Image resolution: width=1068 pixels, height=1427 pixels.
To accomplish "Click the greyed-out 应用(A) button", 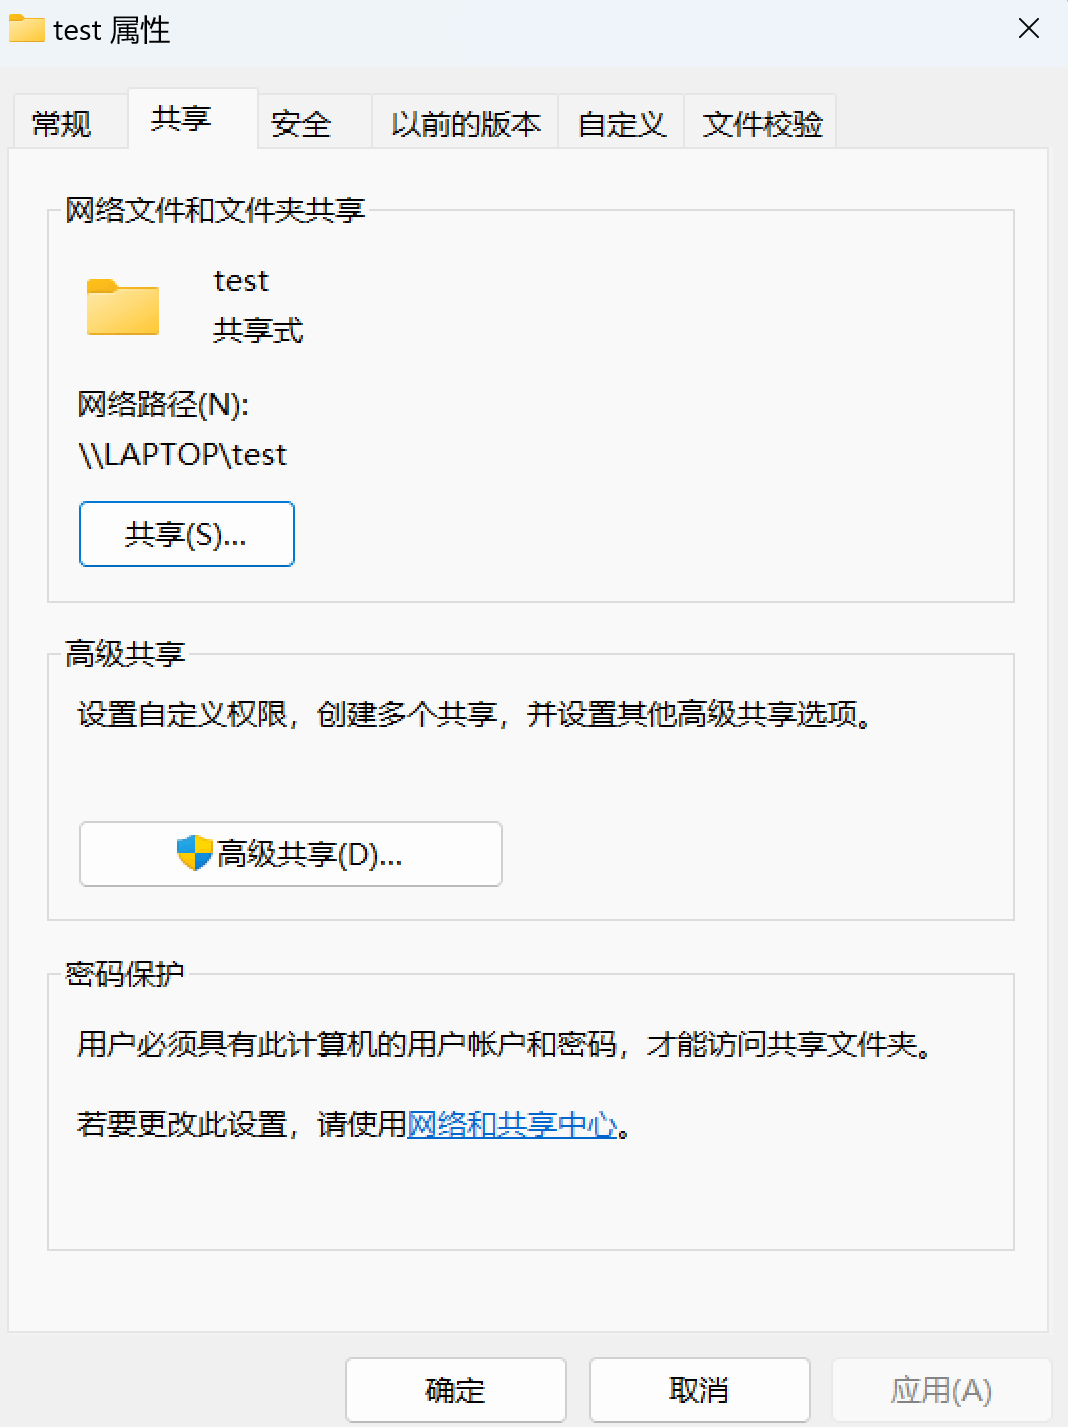I will 942,1390.
